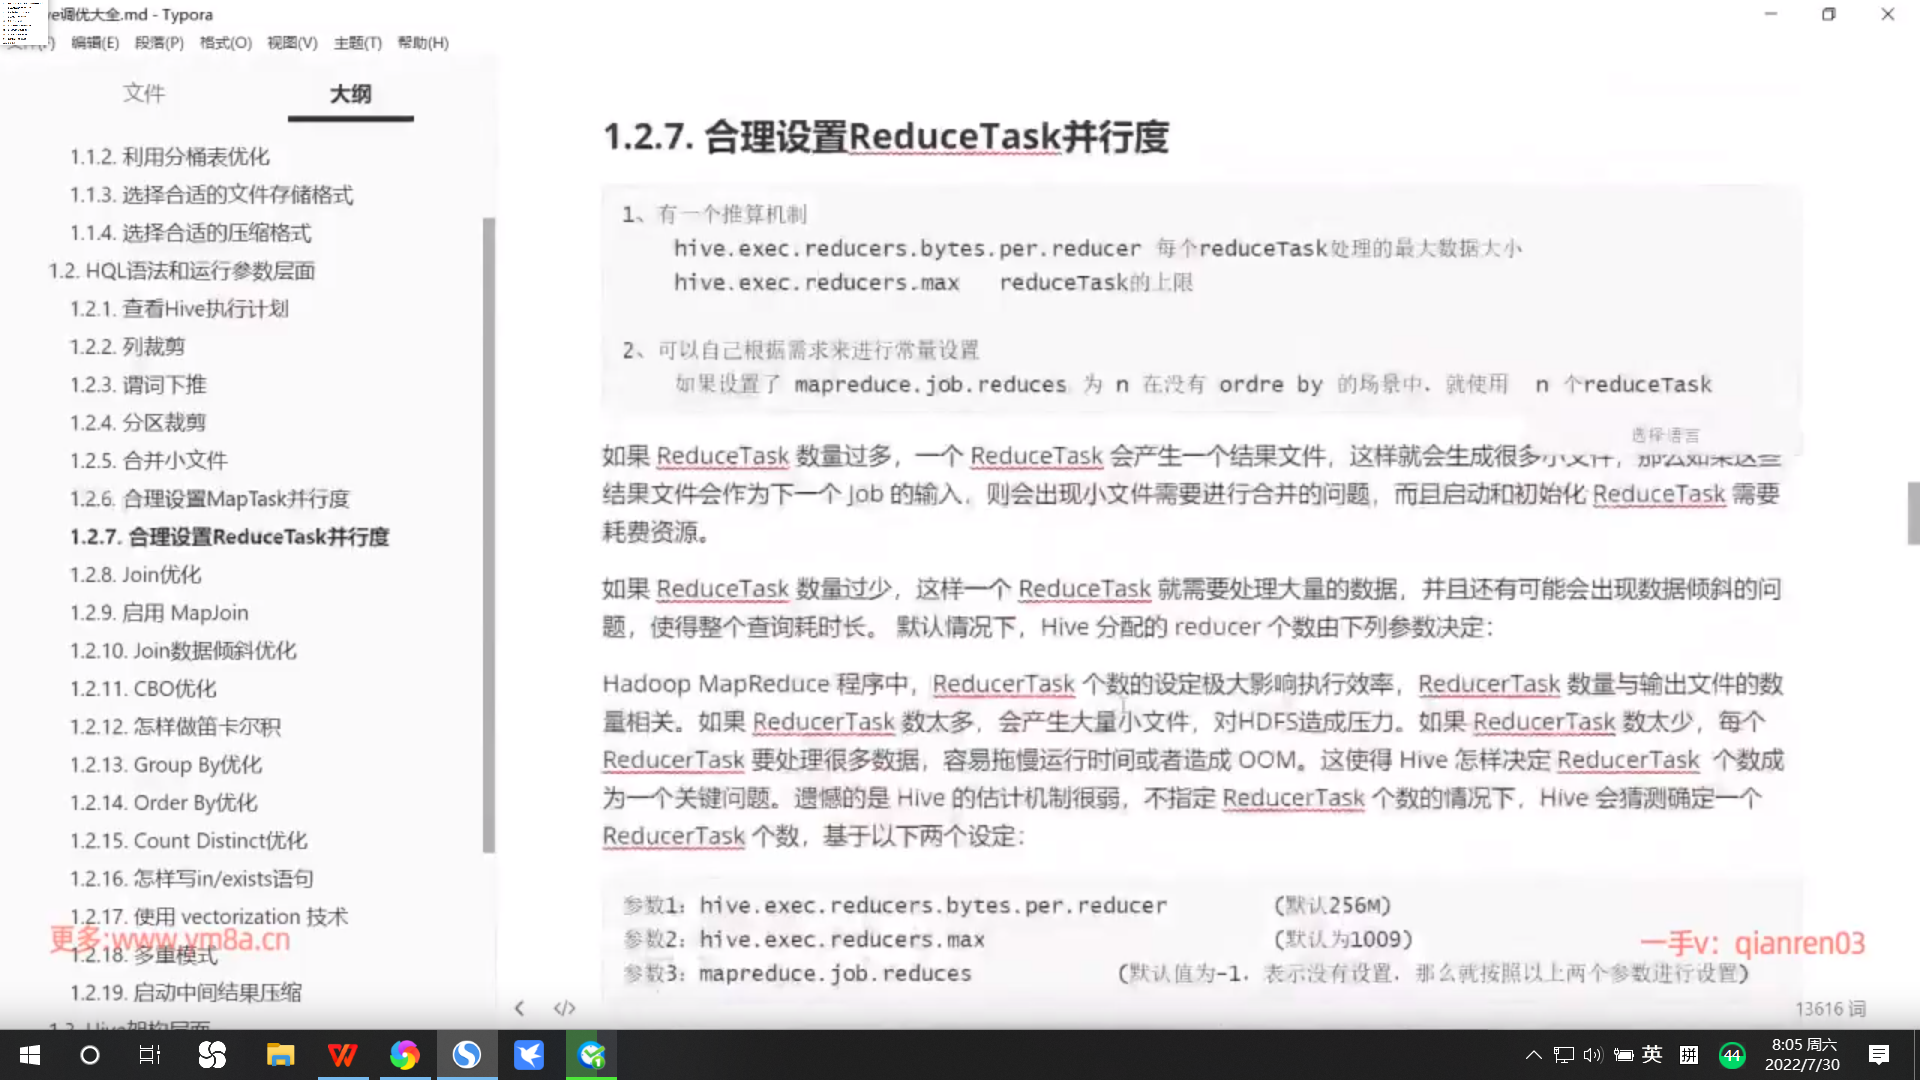This screenshot has height=1080, width=1920.
Task: Open the Task View icon
Action: [150, 1055]
